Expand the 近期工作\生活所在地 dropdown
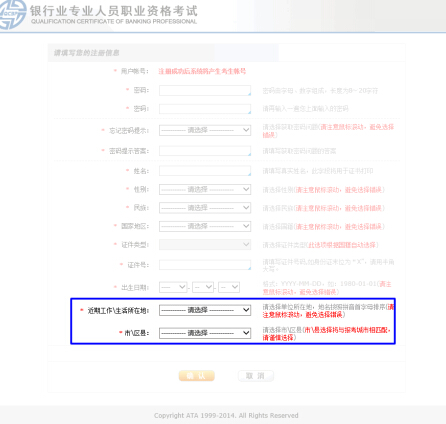The height and width of the screenshot is (424, 446). [205, 310]
